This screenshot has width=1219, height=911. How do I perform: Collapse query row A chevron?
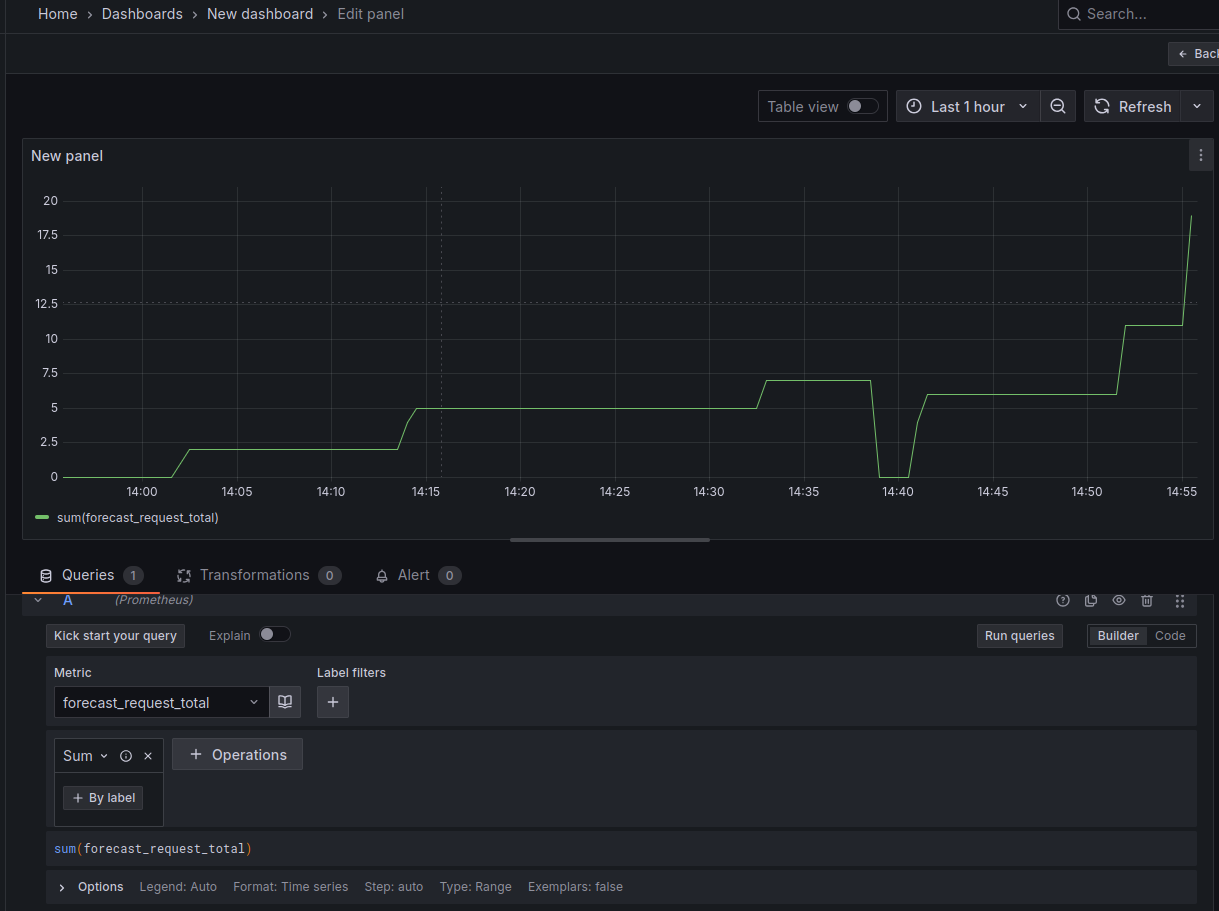(38, 600)
